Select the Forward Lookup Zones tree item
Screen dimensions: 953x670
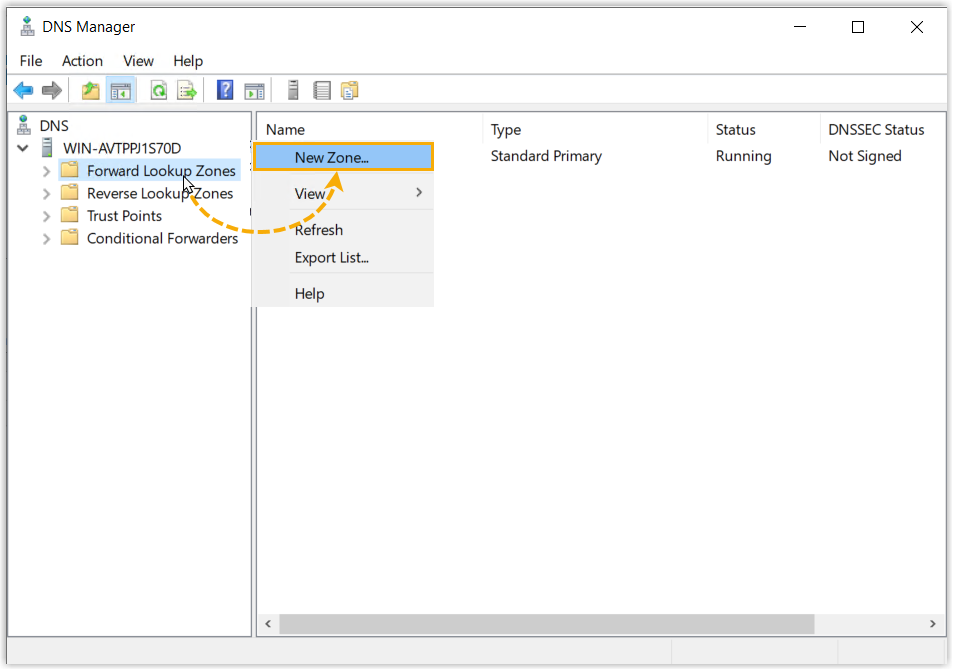point(160,171)
